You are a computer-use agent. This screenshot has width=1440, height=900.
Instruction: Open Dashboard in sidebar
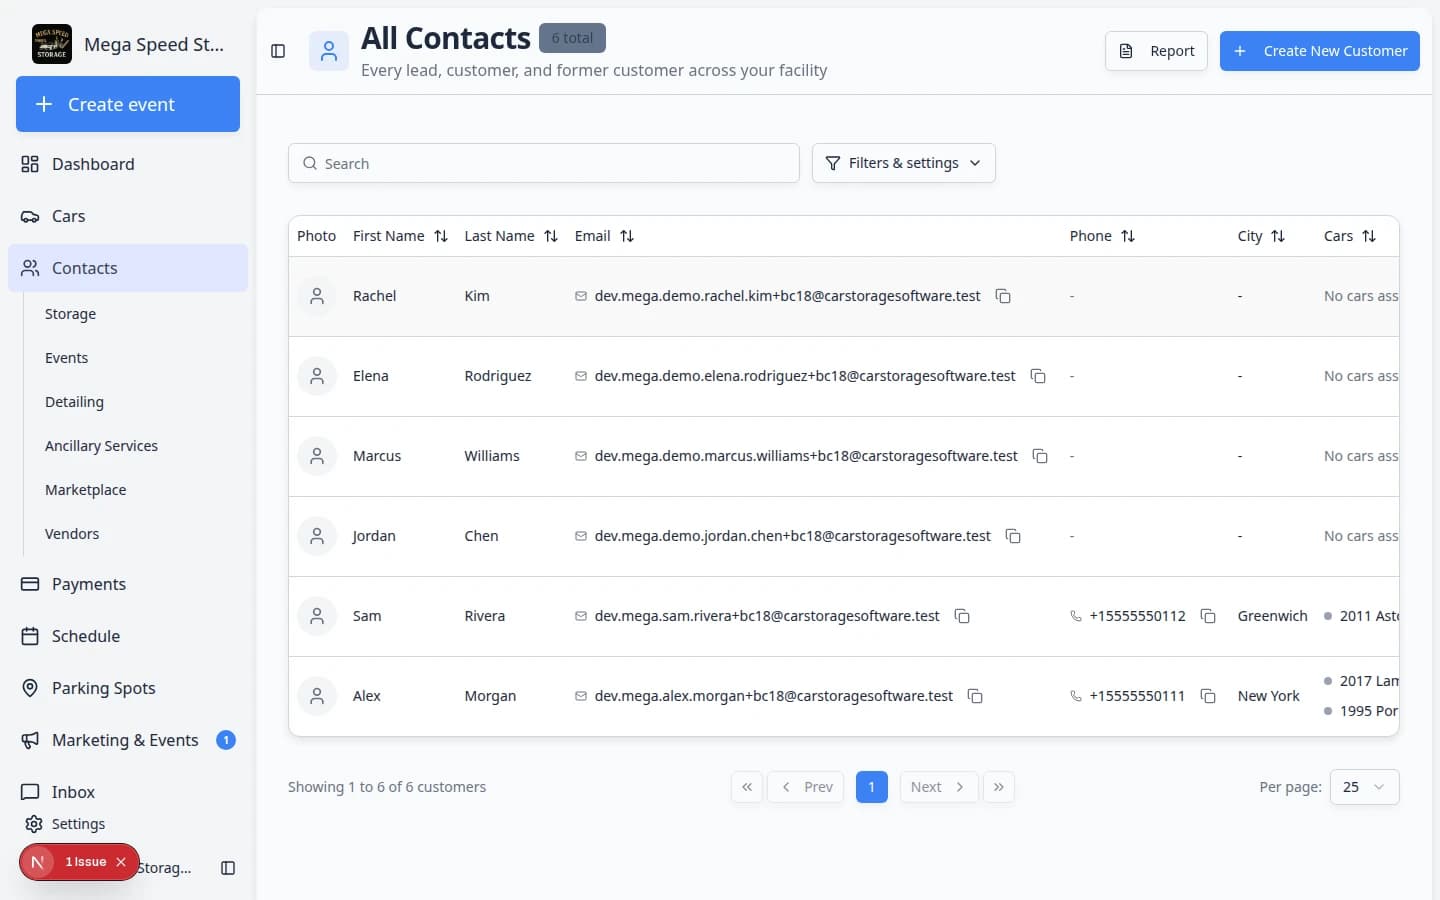pos(128,164)
